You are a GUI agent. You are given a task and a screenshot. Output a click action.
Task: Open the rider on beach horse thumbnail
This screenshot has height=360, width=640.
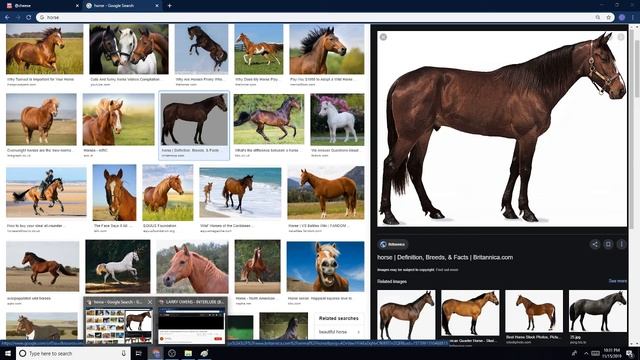pyautogui.click(x=46, y=192)
